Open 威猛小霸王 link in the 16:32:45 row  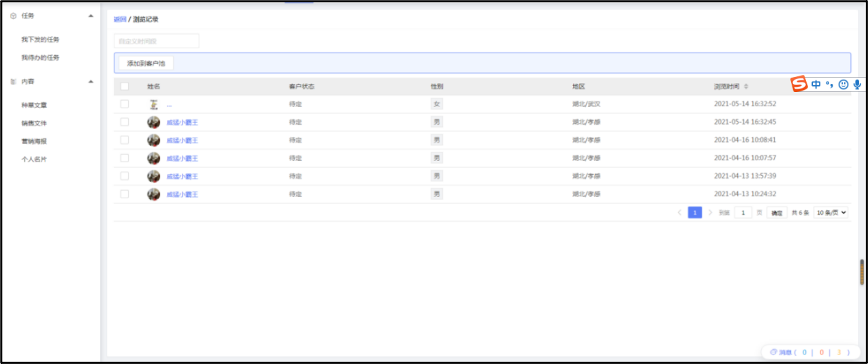pyautogui.click(x=182, y=122)
